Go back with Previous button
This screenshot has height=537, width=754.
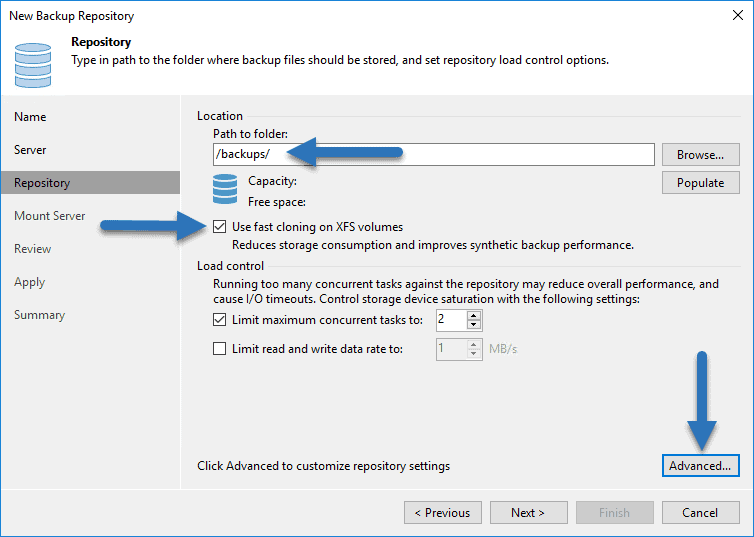[x=442, y=513]
